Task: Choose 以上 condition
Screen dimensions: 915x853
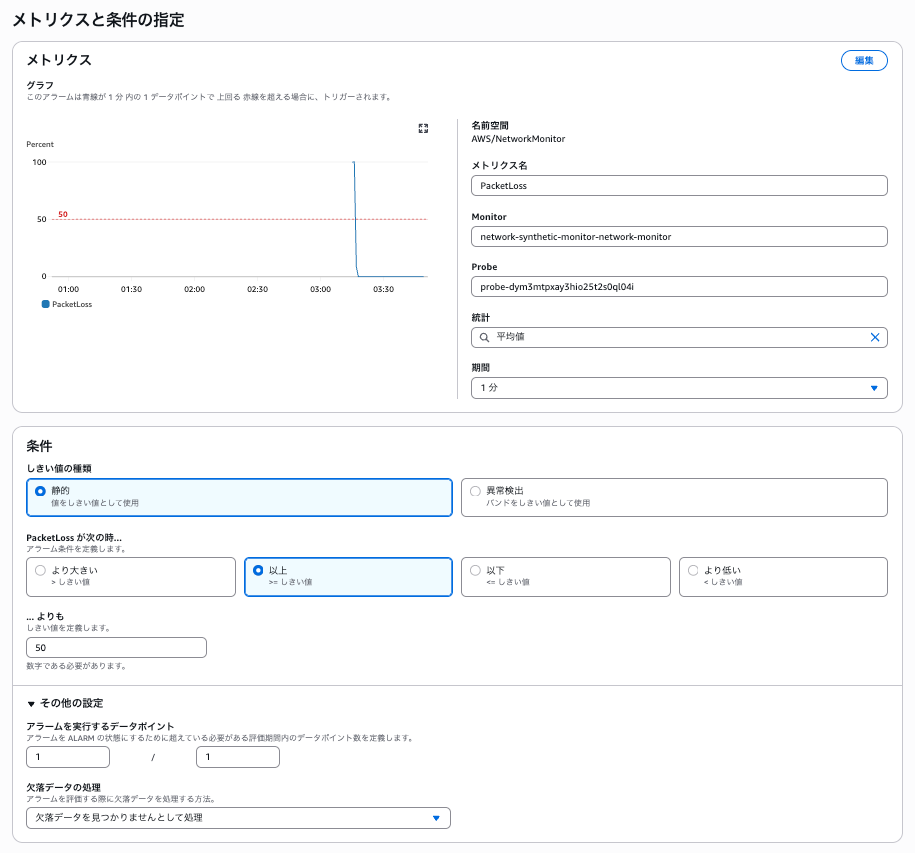Action: [348, 577]
